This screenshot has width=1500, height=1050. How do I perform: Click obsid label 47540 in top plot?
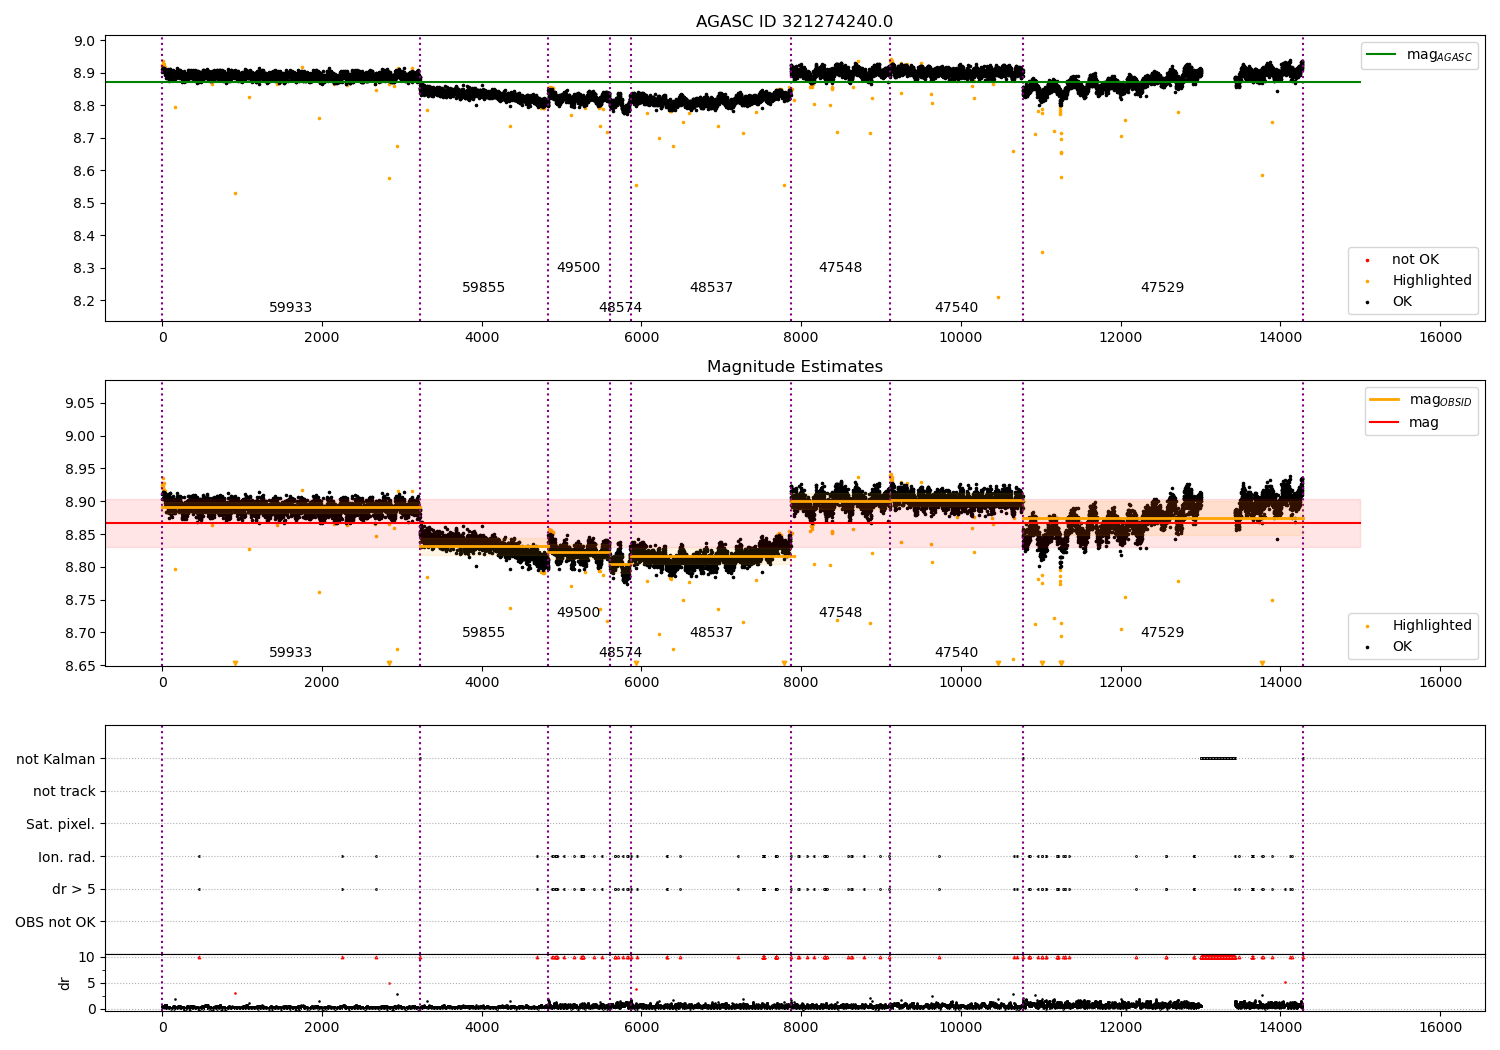click(956, 308)
